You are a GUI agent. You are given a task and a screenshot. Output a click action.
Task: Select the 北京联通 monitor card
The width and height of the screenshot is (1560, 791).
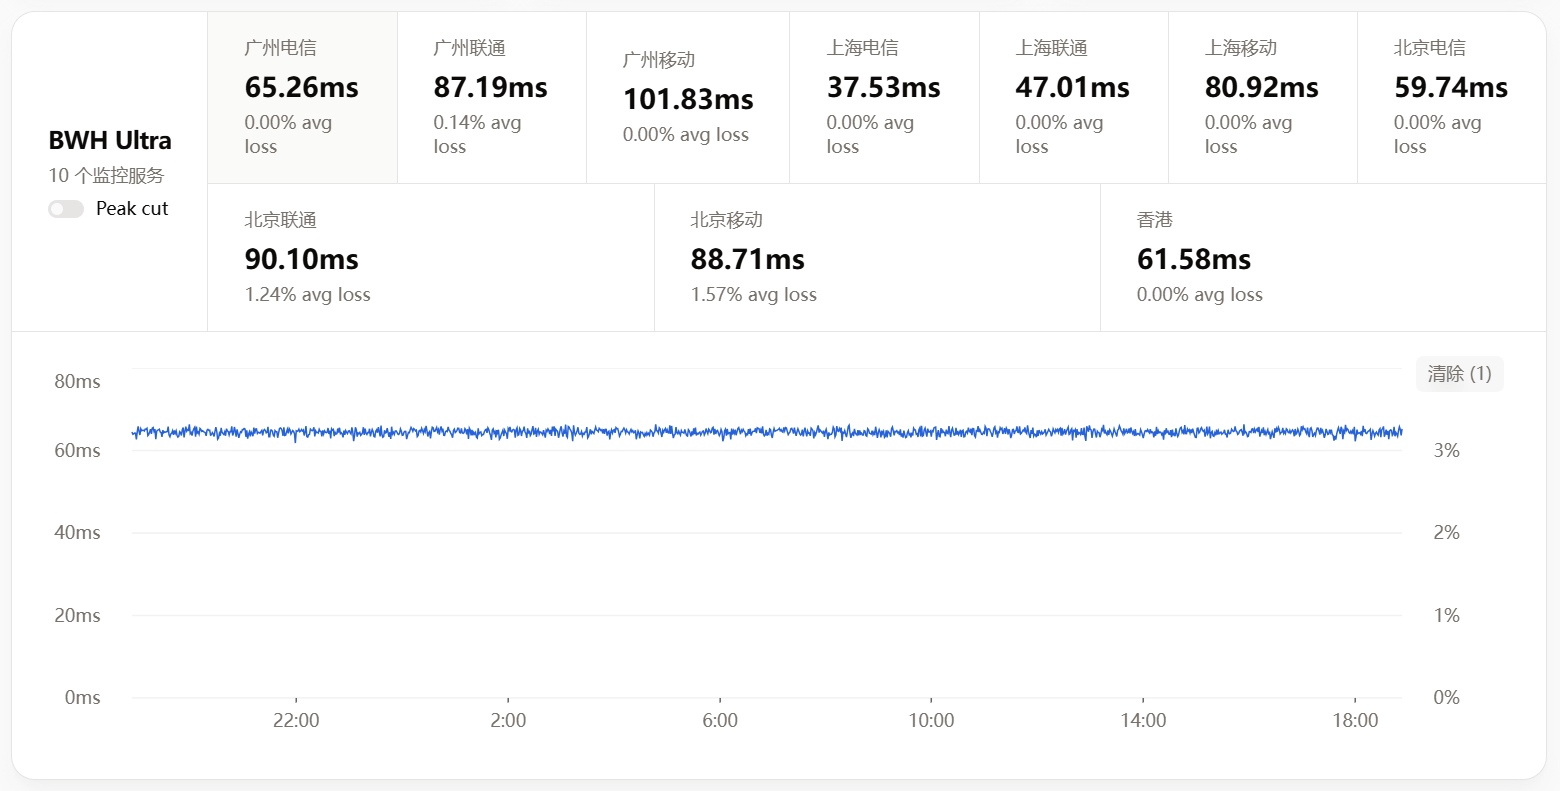(x=430, y=257)
